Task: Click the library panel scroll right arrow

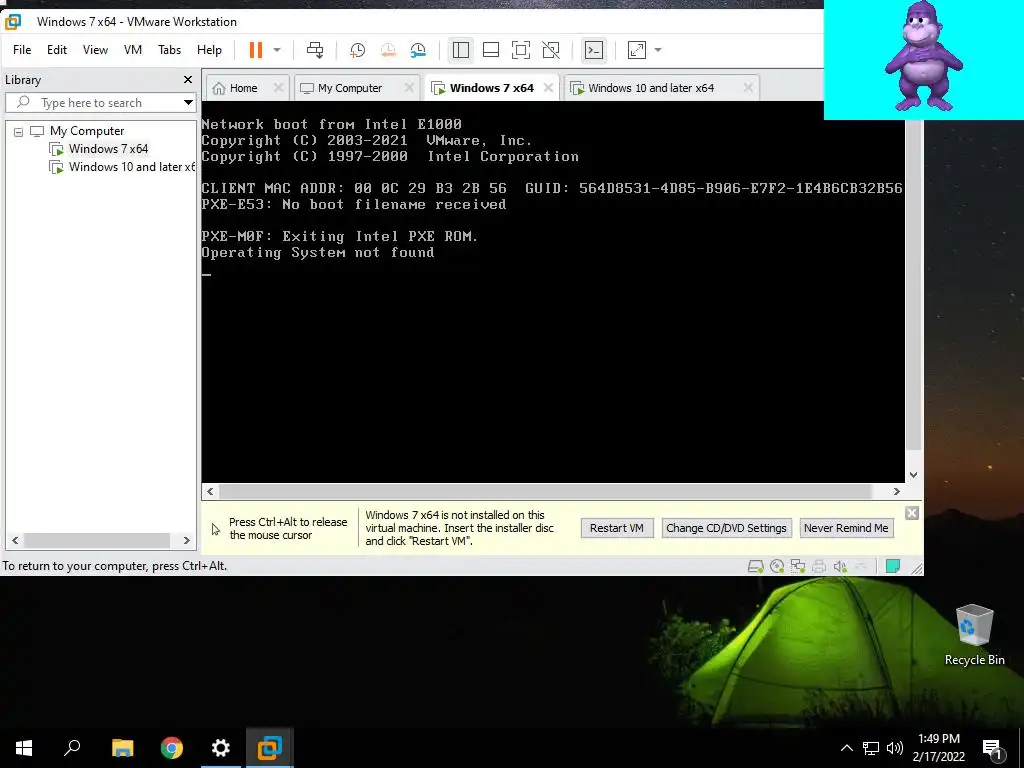Action: (187, 541)
